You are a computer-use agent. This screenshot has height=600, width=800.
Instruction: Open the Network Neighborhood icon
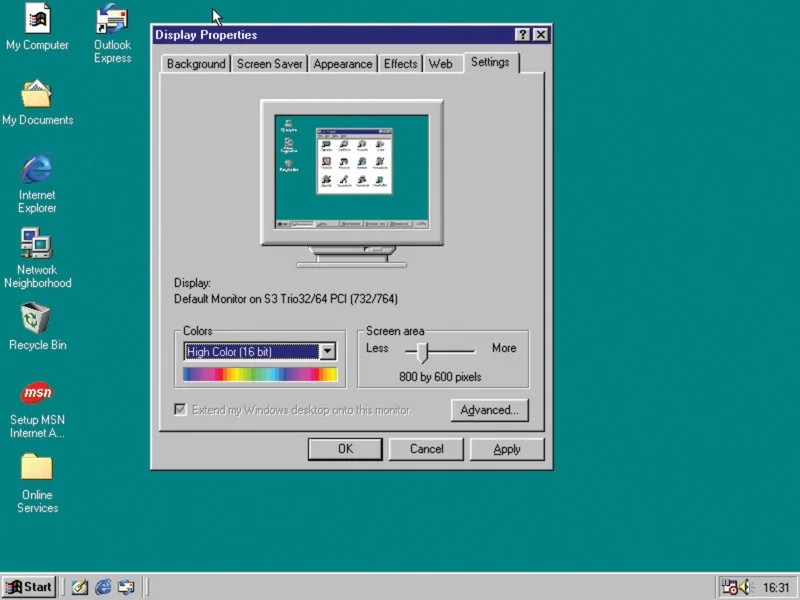tap(36, 245)
